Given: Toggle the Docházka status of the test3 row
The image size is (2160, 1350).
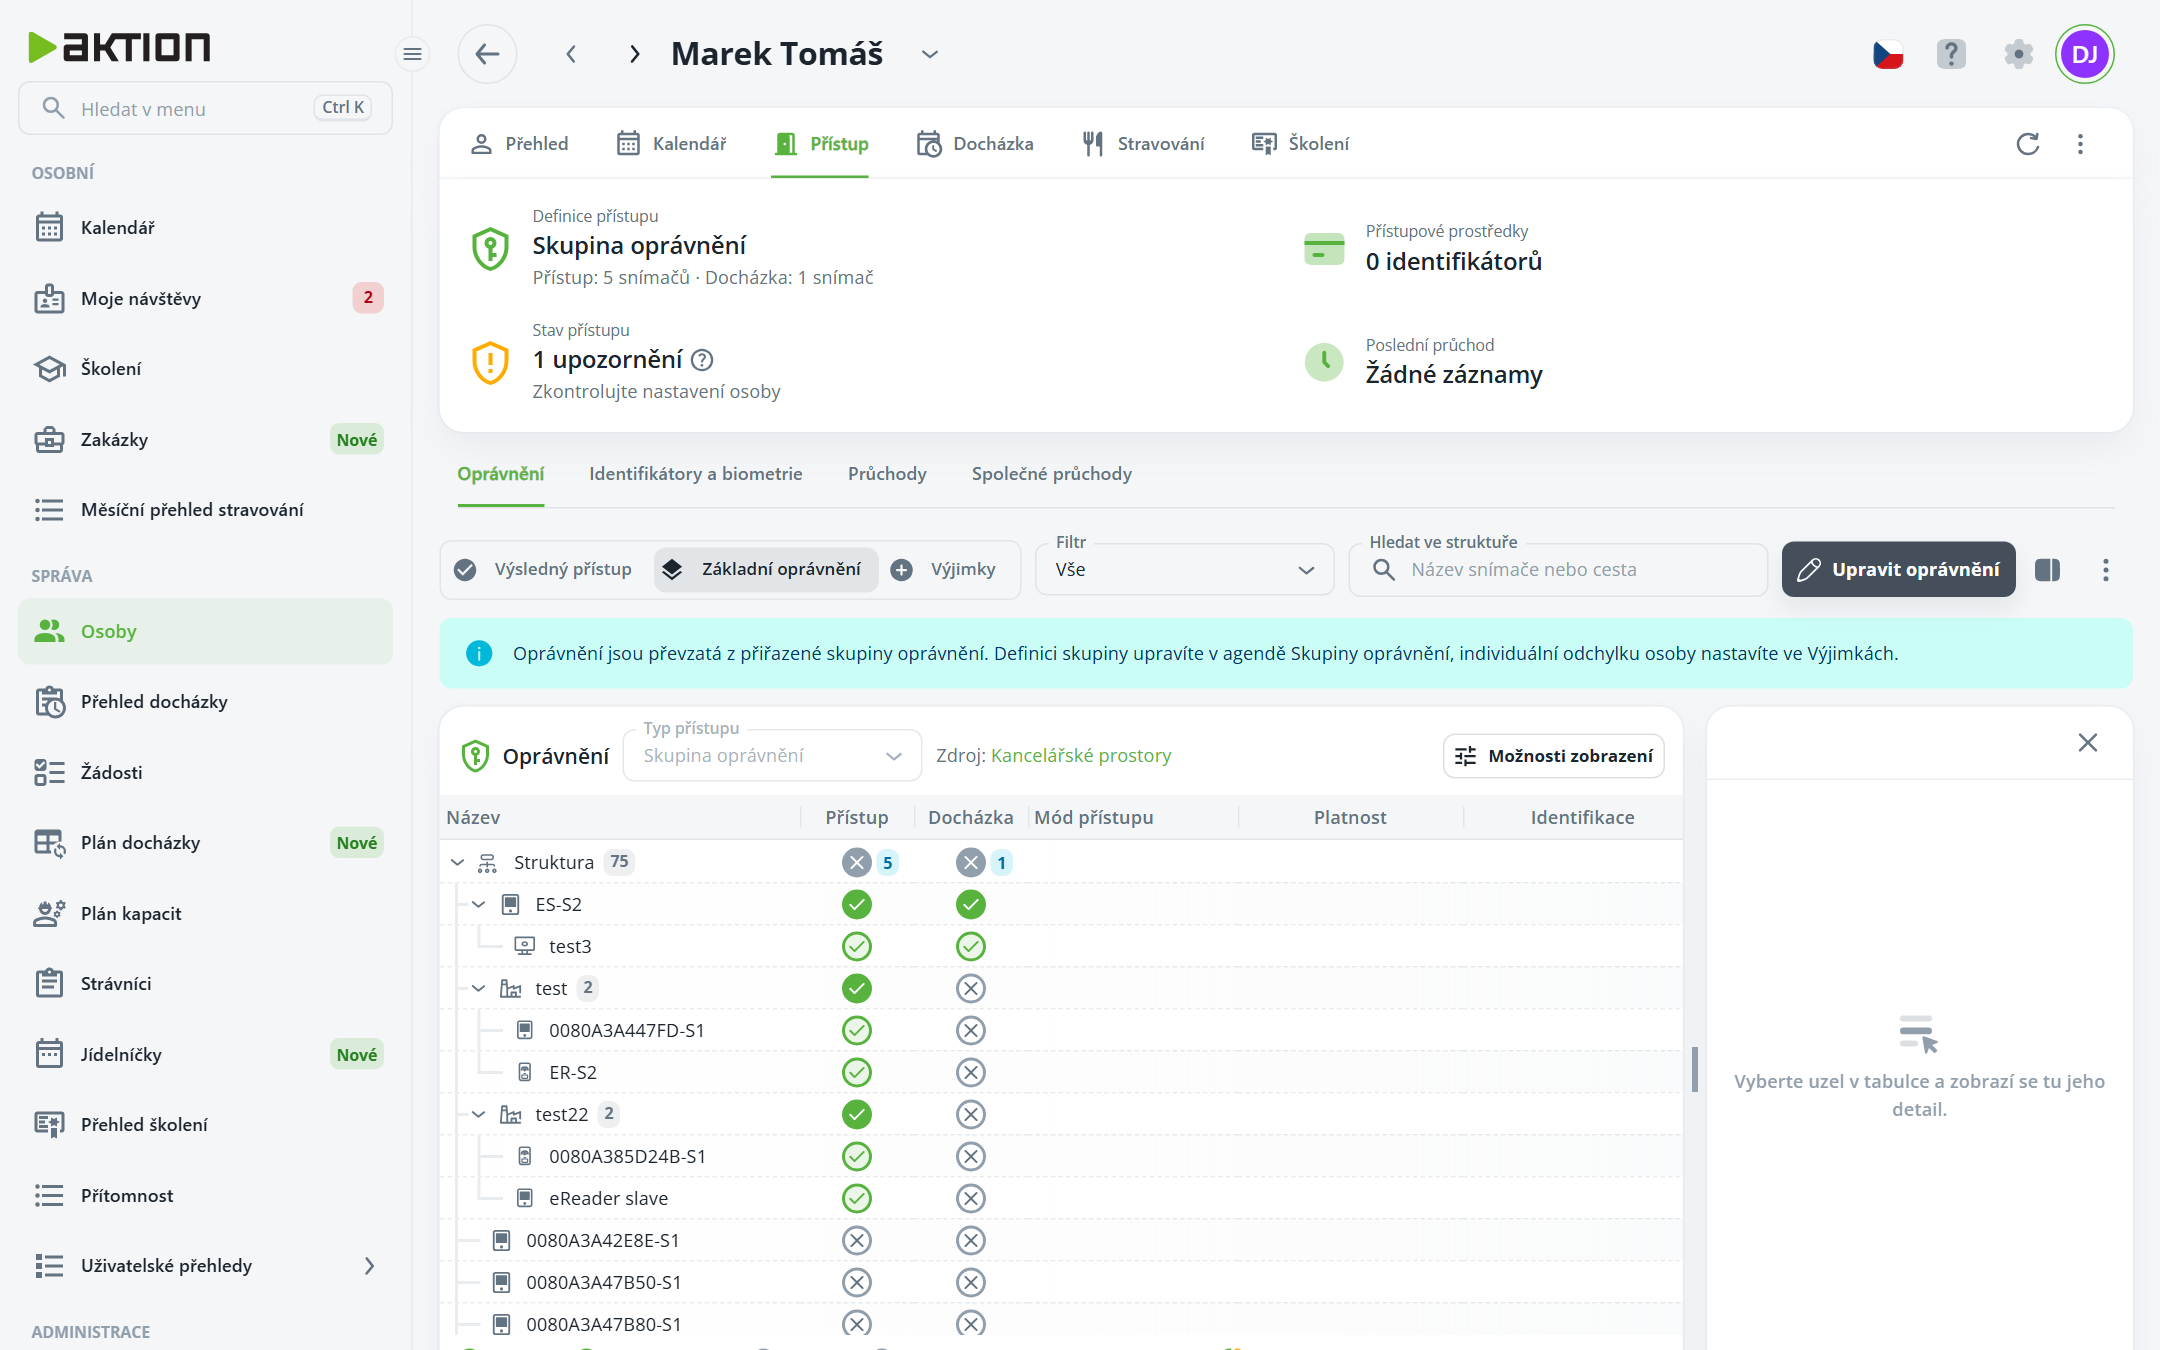Looking at the screenshot, I should (x=970, y=947).
